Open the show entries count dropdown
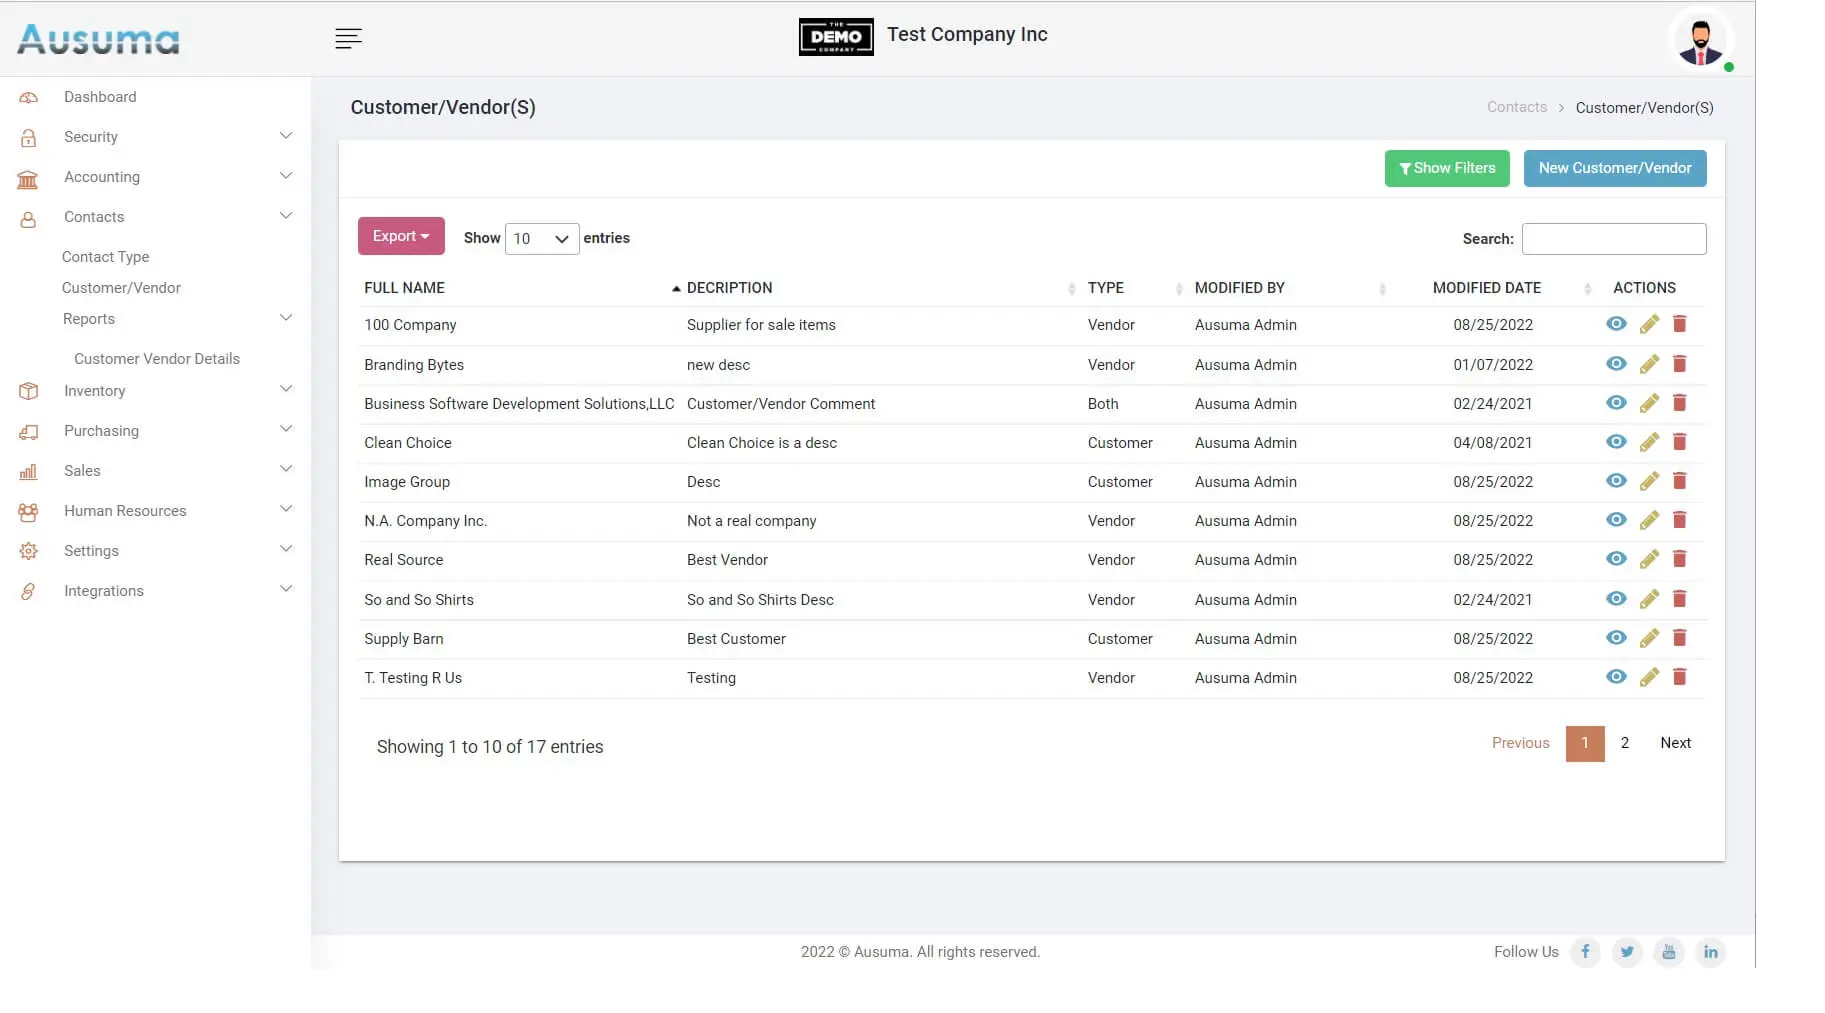This screenshot has height=1013, width=1825. [x=541, y=239]
